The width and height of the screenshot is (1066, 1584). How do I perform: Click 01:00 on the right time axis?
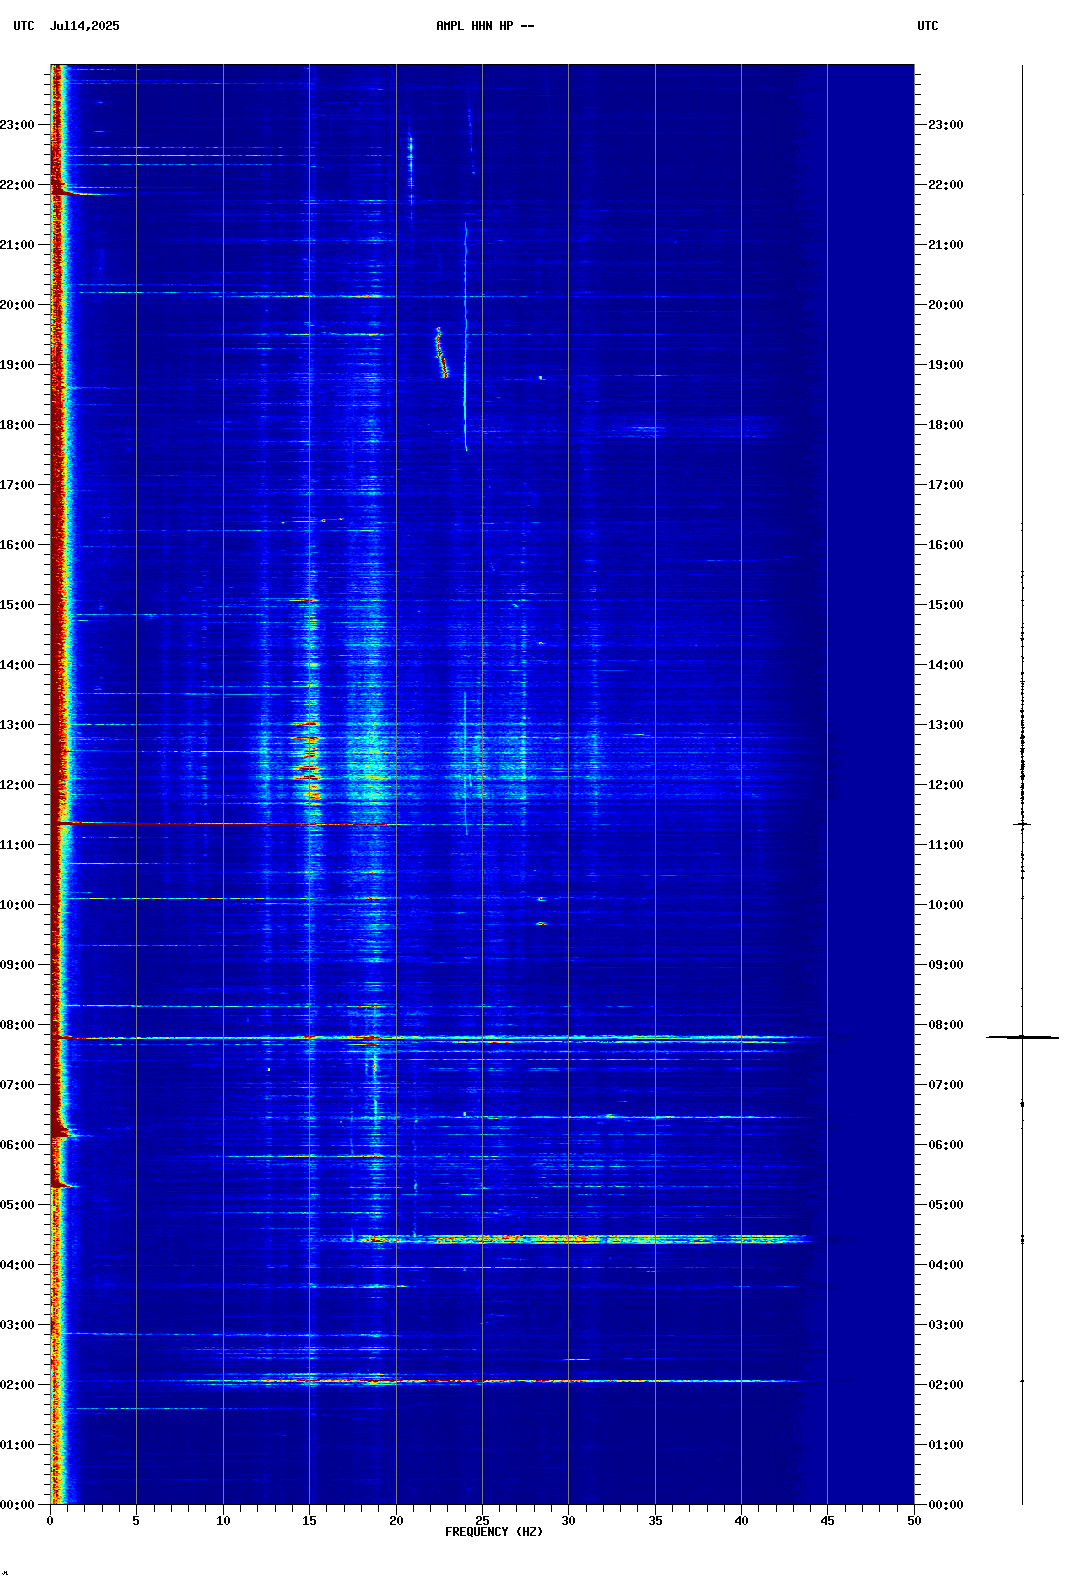pos(946,1445)
